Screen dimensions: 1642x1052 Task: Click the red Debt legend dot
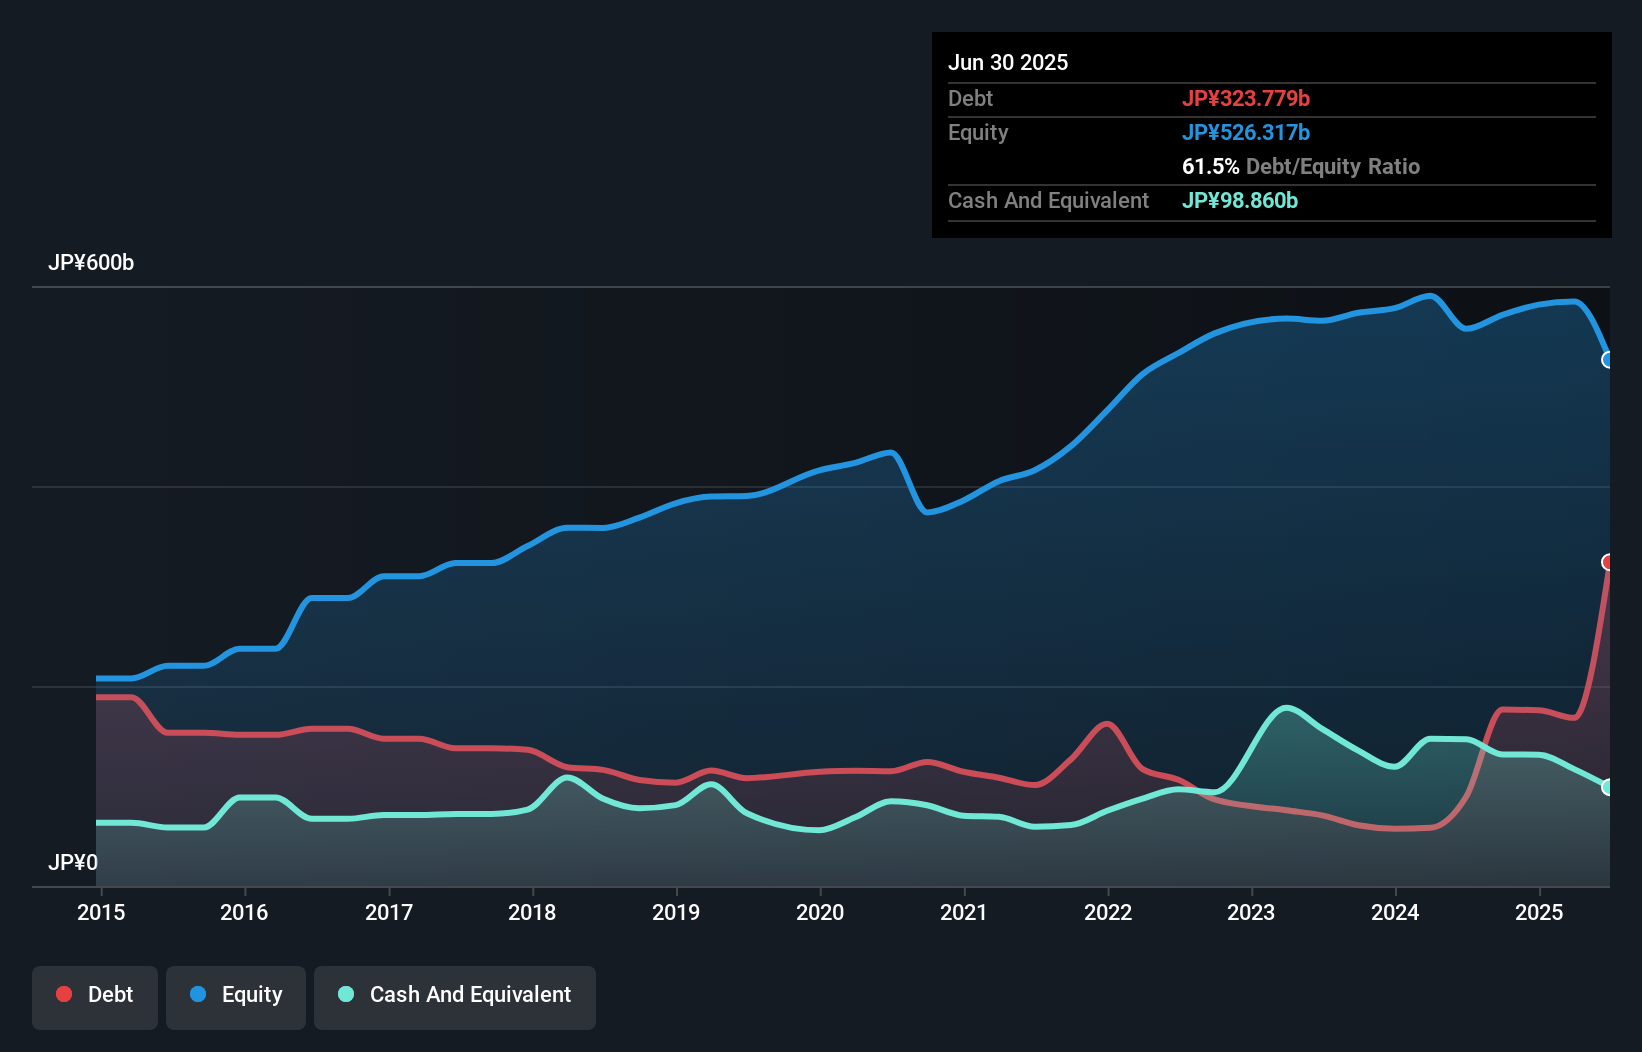pyautogui.click(x=62, y=994)
